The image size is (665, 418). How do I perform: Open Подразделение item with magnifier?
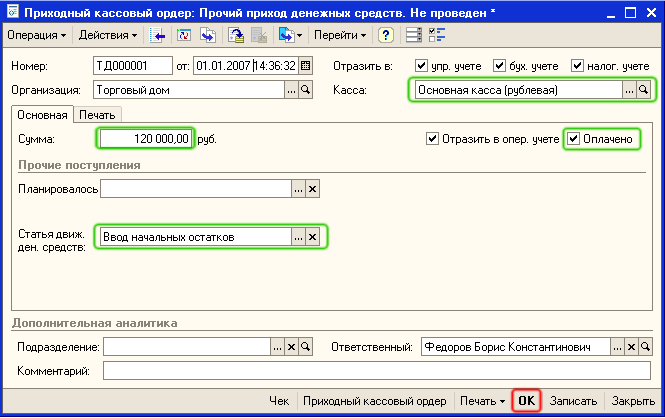[x=305, y=347]
